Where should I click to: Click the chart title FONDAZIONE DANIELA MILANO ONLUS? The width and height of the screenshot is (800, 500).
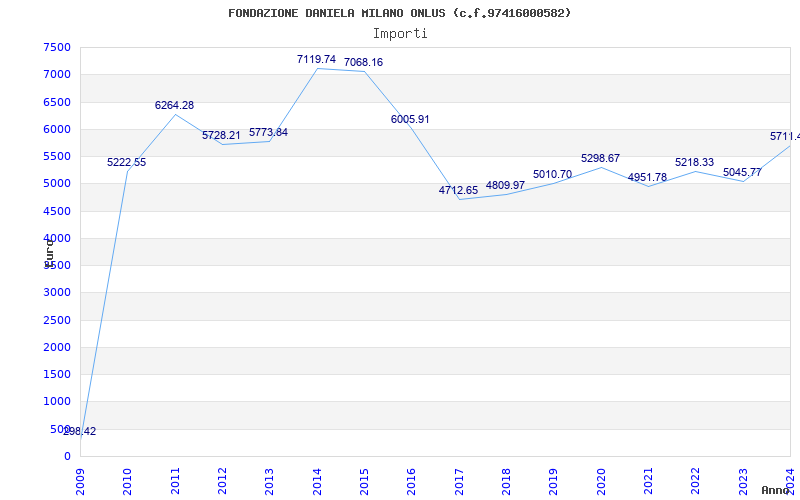point(399,13)
